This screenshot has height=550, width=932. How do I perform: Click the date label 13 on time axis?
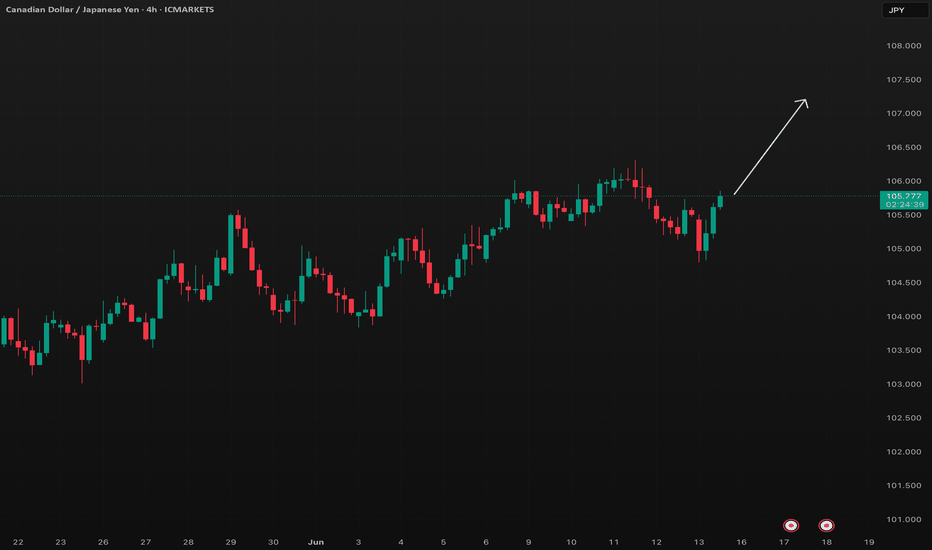(699, 542)
